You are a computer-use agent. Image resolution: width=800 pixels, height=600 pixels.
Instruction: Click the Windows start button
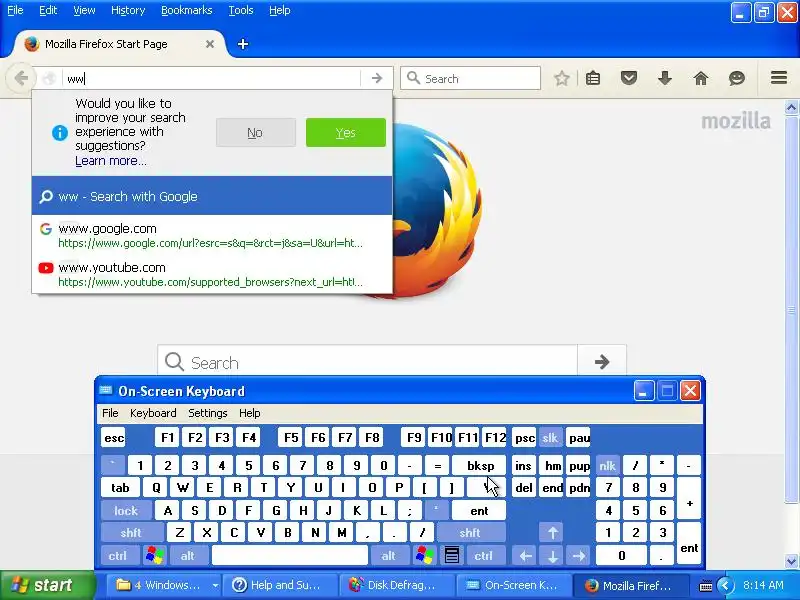[48, 585]
